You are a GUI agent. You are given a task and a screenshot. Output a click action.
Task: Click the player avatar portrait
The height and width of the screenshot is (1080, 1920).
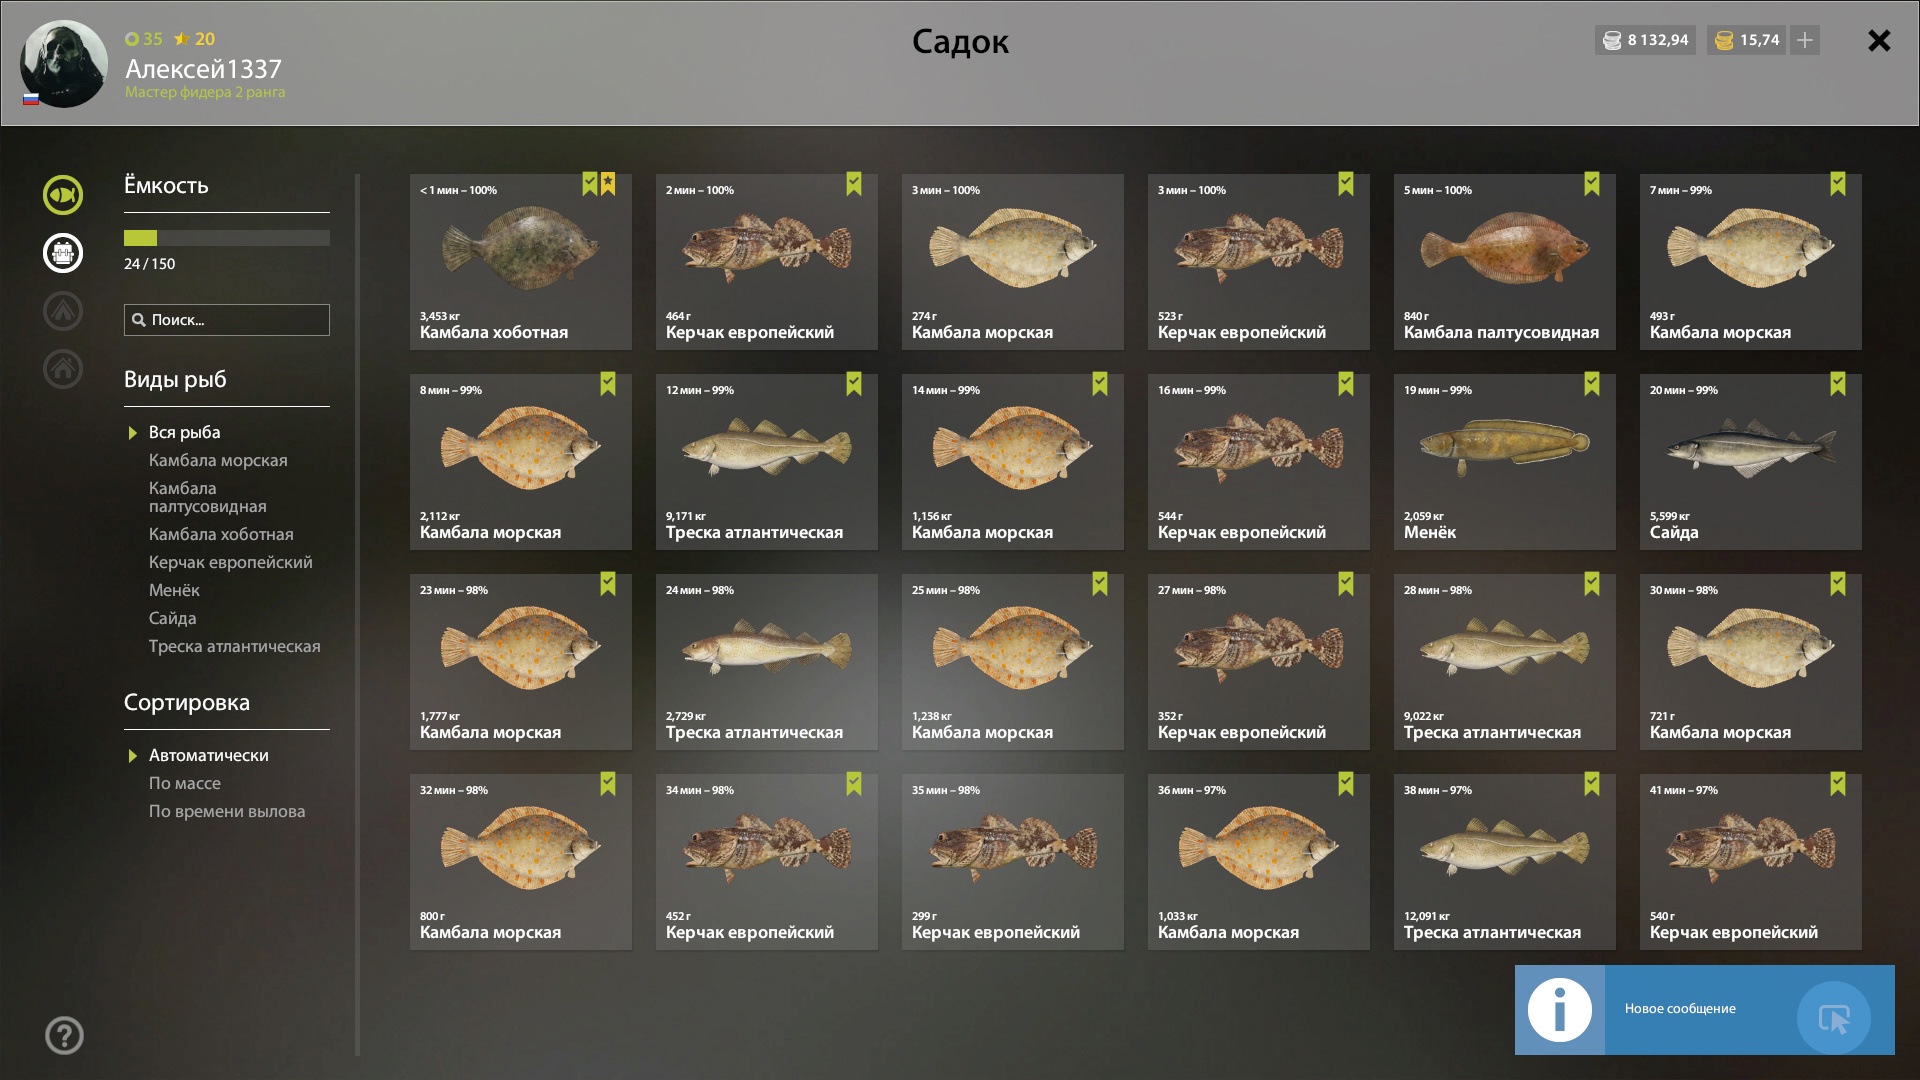64,64
